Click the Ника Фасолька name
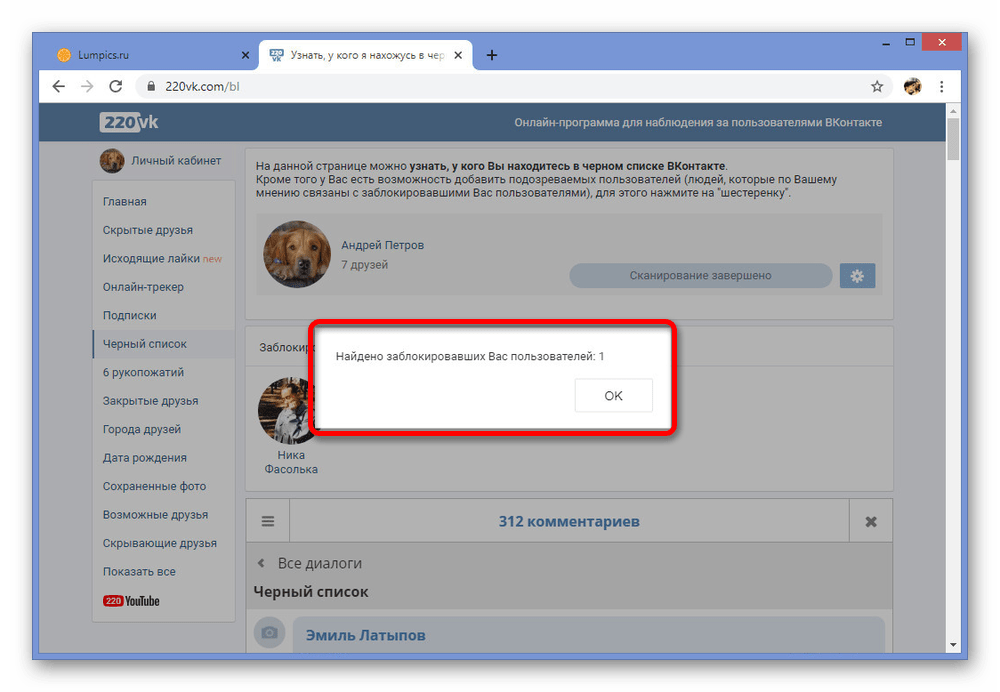The height and width of the screenshot is (692, 1000). pos(291,462)
